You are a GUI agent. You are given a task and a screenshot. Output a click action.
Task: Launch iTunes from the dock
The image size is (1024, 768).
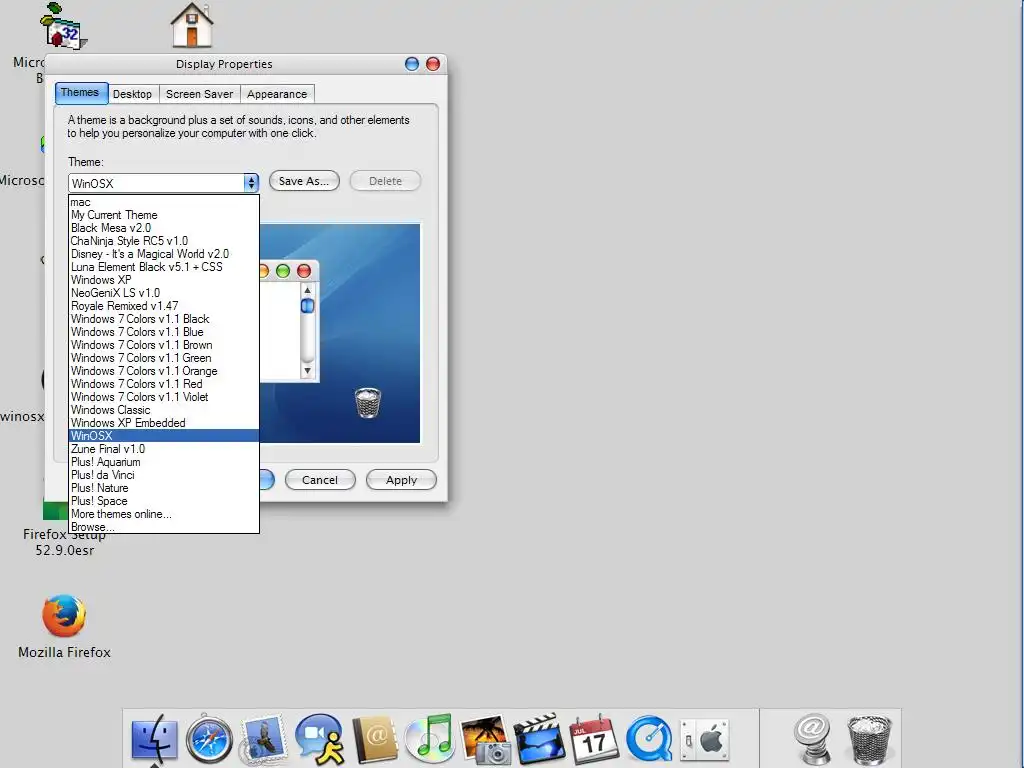pyautogui.click(x=429, y=739)
